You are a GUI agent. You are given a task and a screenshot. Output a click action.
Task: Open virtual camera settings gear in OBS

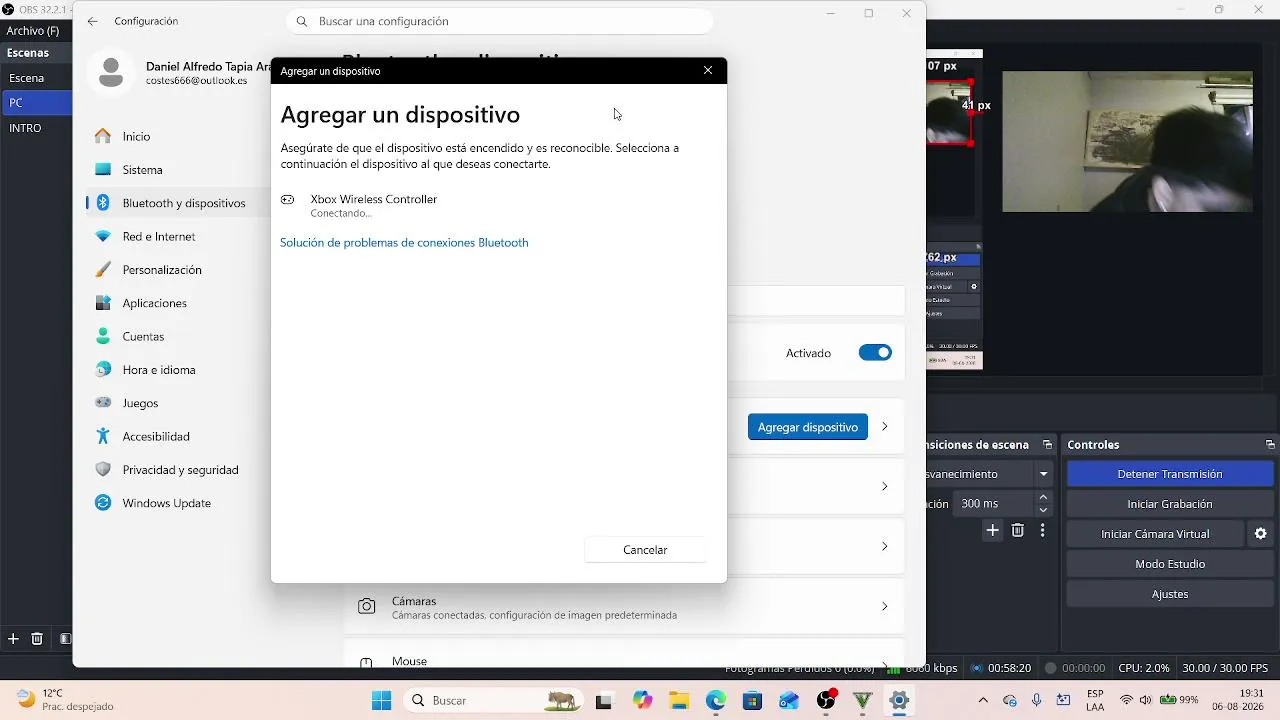[1261, 534]
